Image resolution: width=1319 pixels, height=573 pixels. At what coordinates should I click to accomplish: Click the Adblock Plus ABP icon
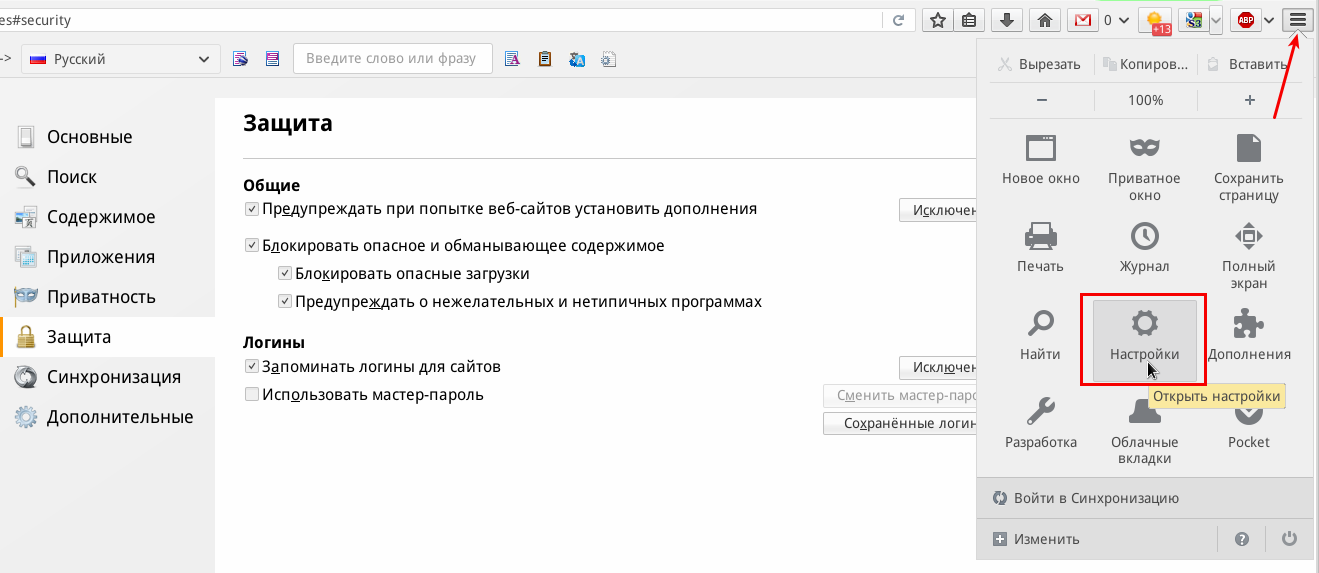1245,20
